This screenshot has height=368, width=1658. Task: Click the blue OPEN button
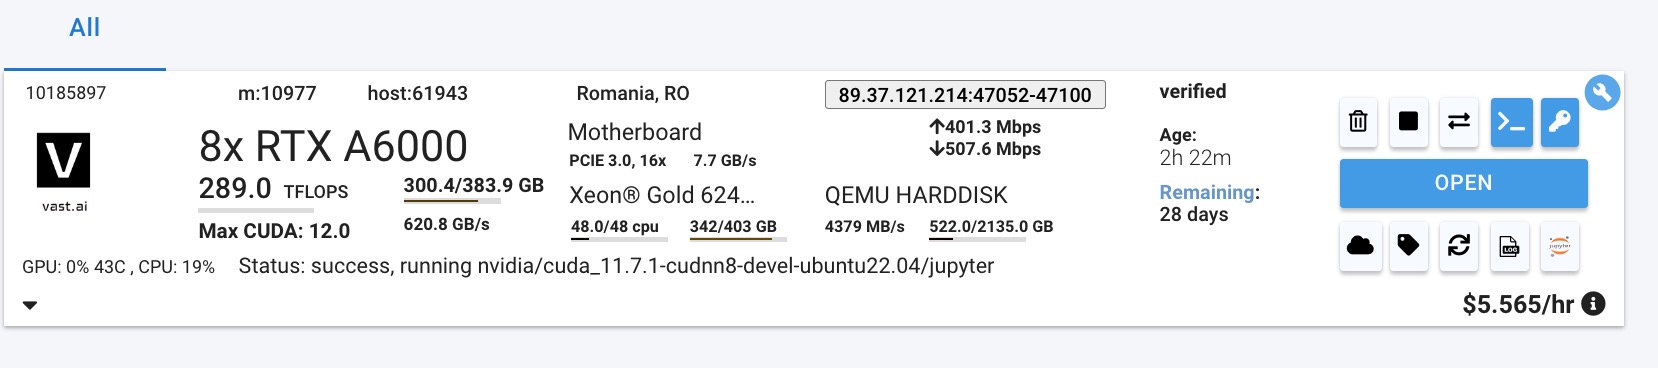(1463, 183)
